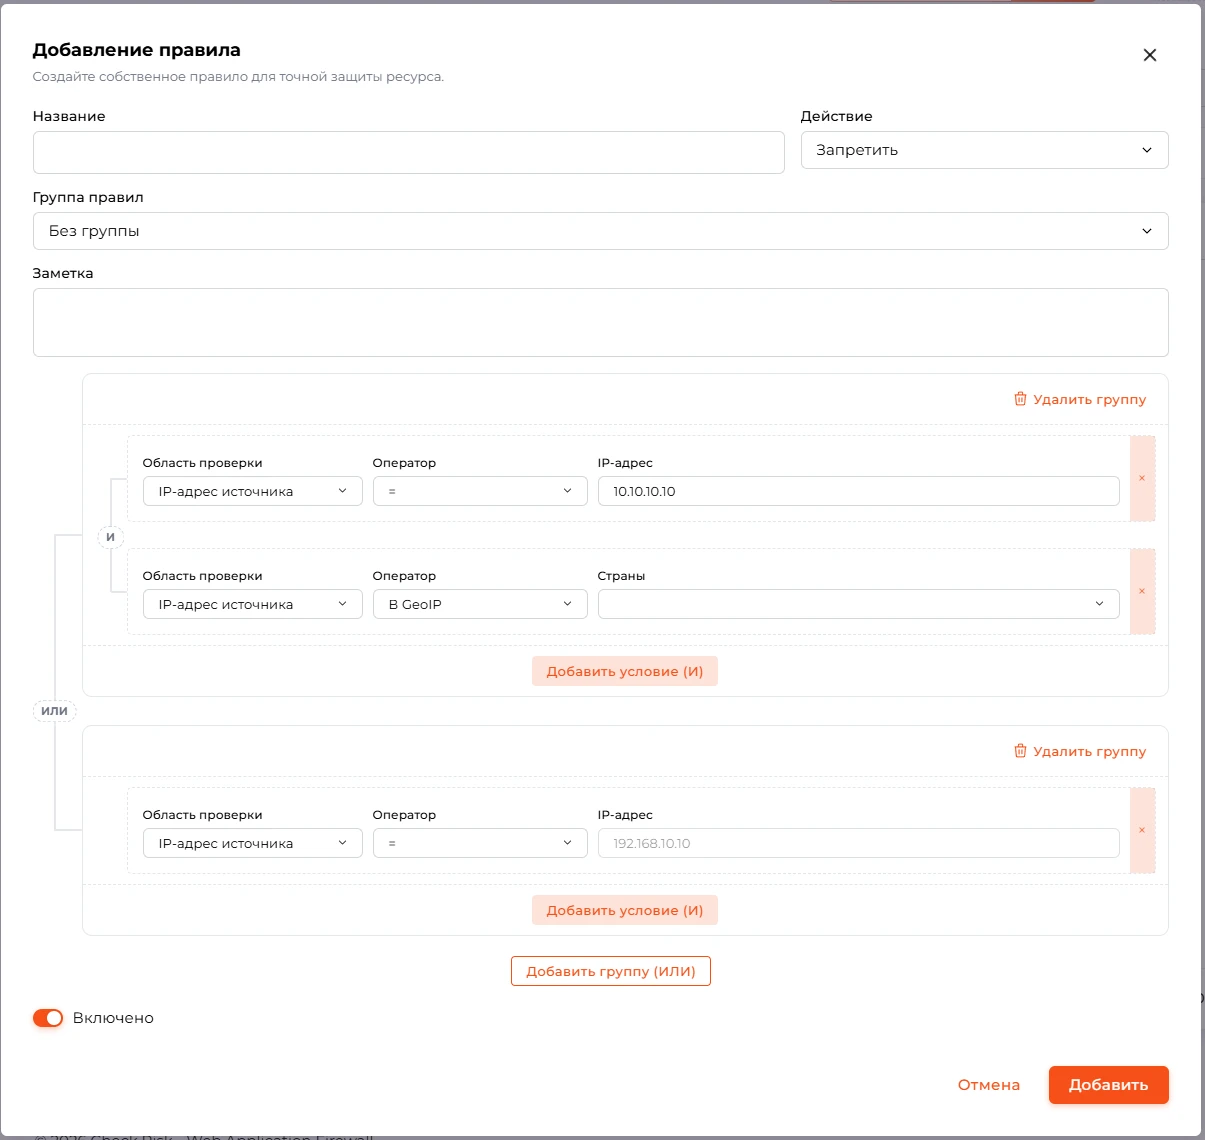
Task: Add an AND condition to the first group
Action: (x=625, y=671)
